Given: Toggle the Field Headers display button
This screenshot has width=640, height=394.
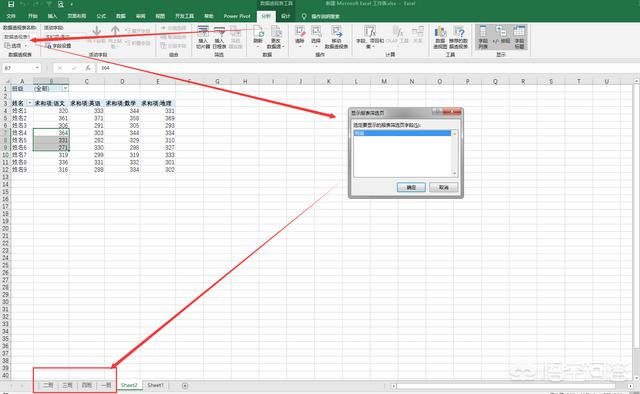Looking at the screenshot, I should pos(519,37).
